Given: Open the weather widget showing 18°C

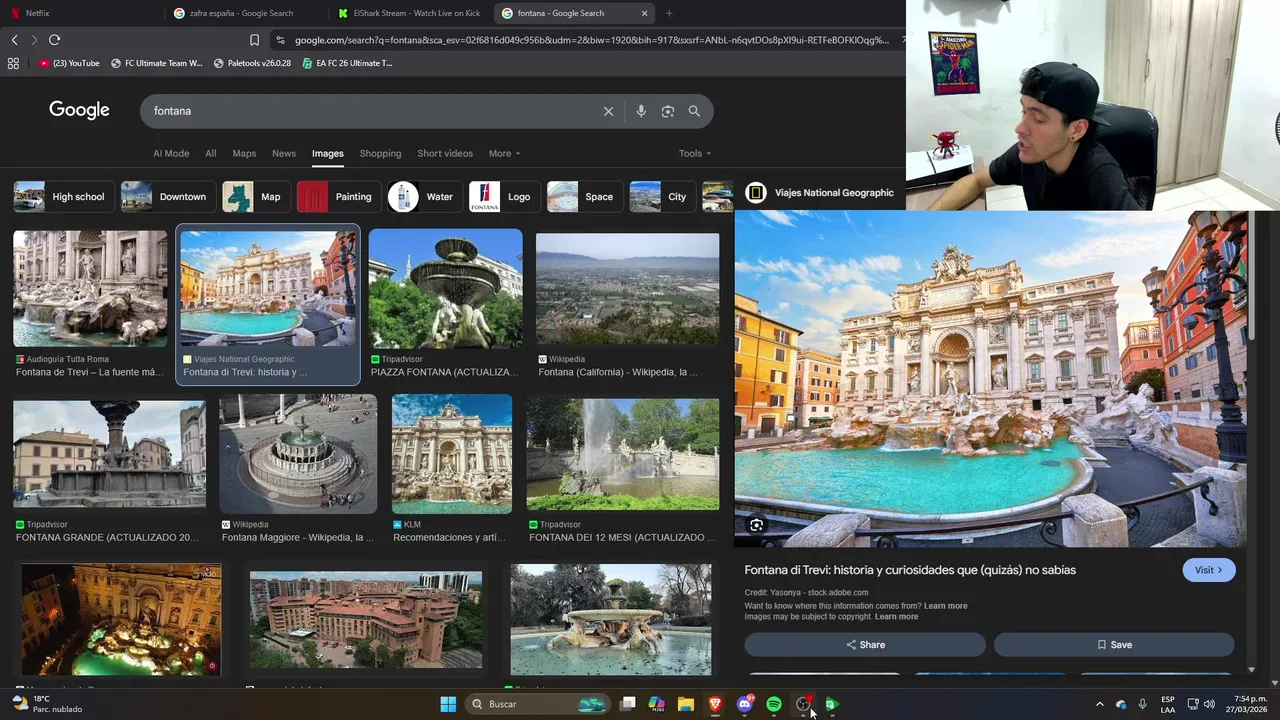Looking at the screenshot, I should pos(47,704).
